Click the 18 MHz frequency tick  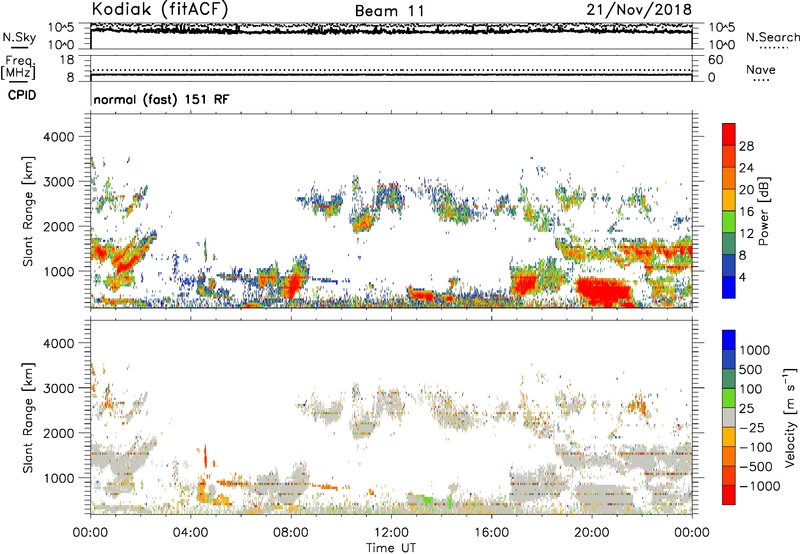[x=67, y=60]
